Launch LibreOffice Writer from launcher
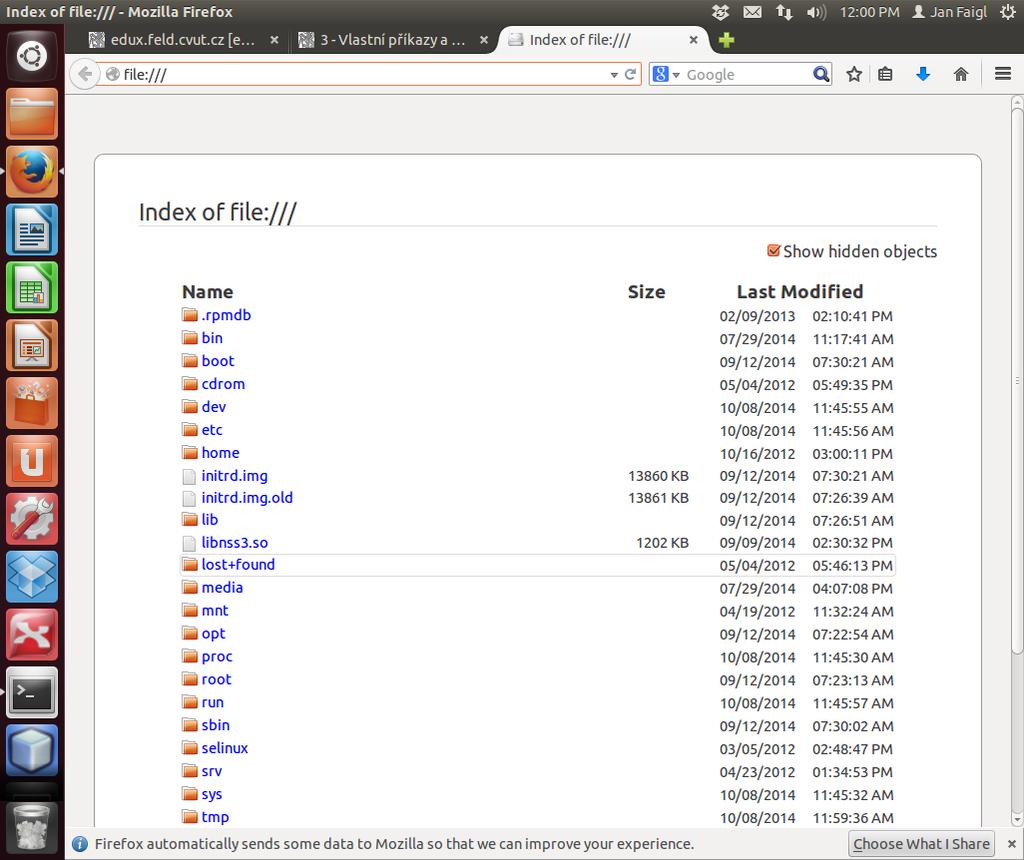 (x=31, y=229)
